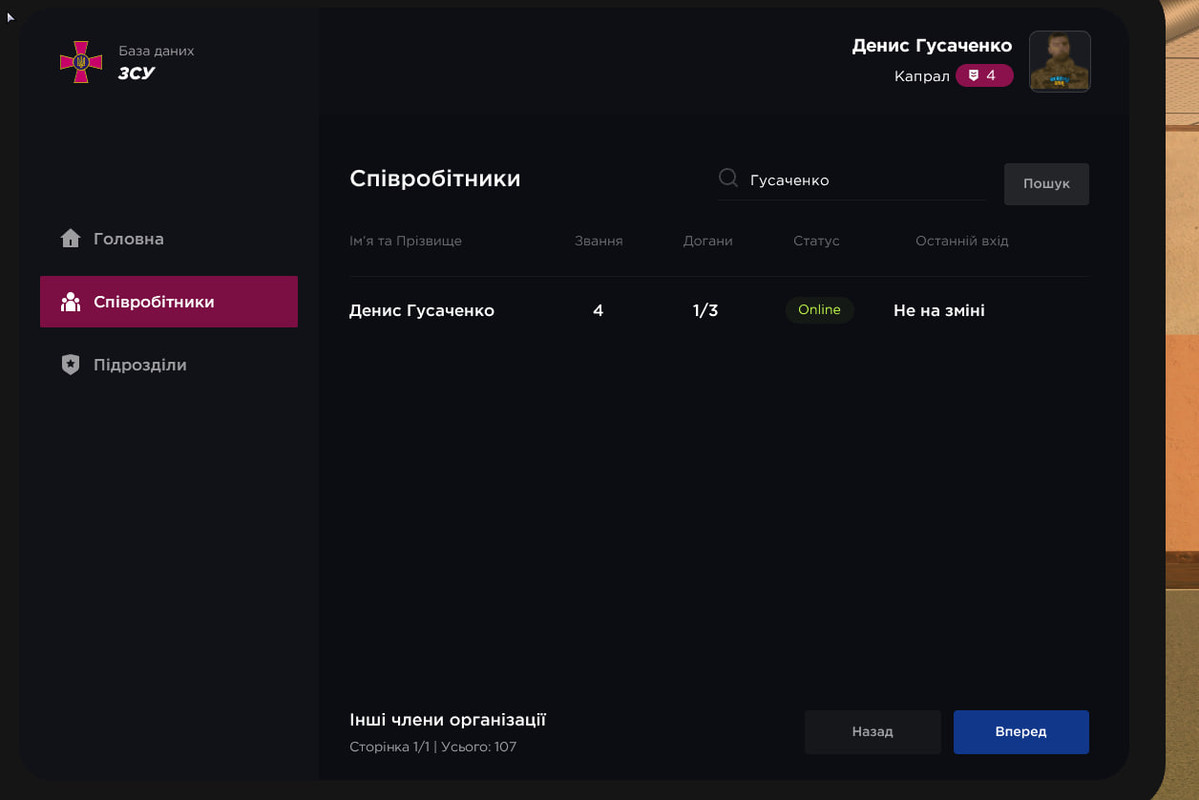The width and height of the screenshot is (1199, 800).
Task: Click the 1/3 reprimands value
Action: click(x=705, y=311)
